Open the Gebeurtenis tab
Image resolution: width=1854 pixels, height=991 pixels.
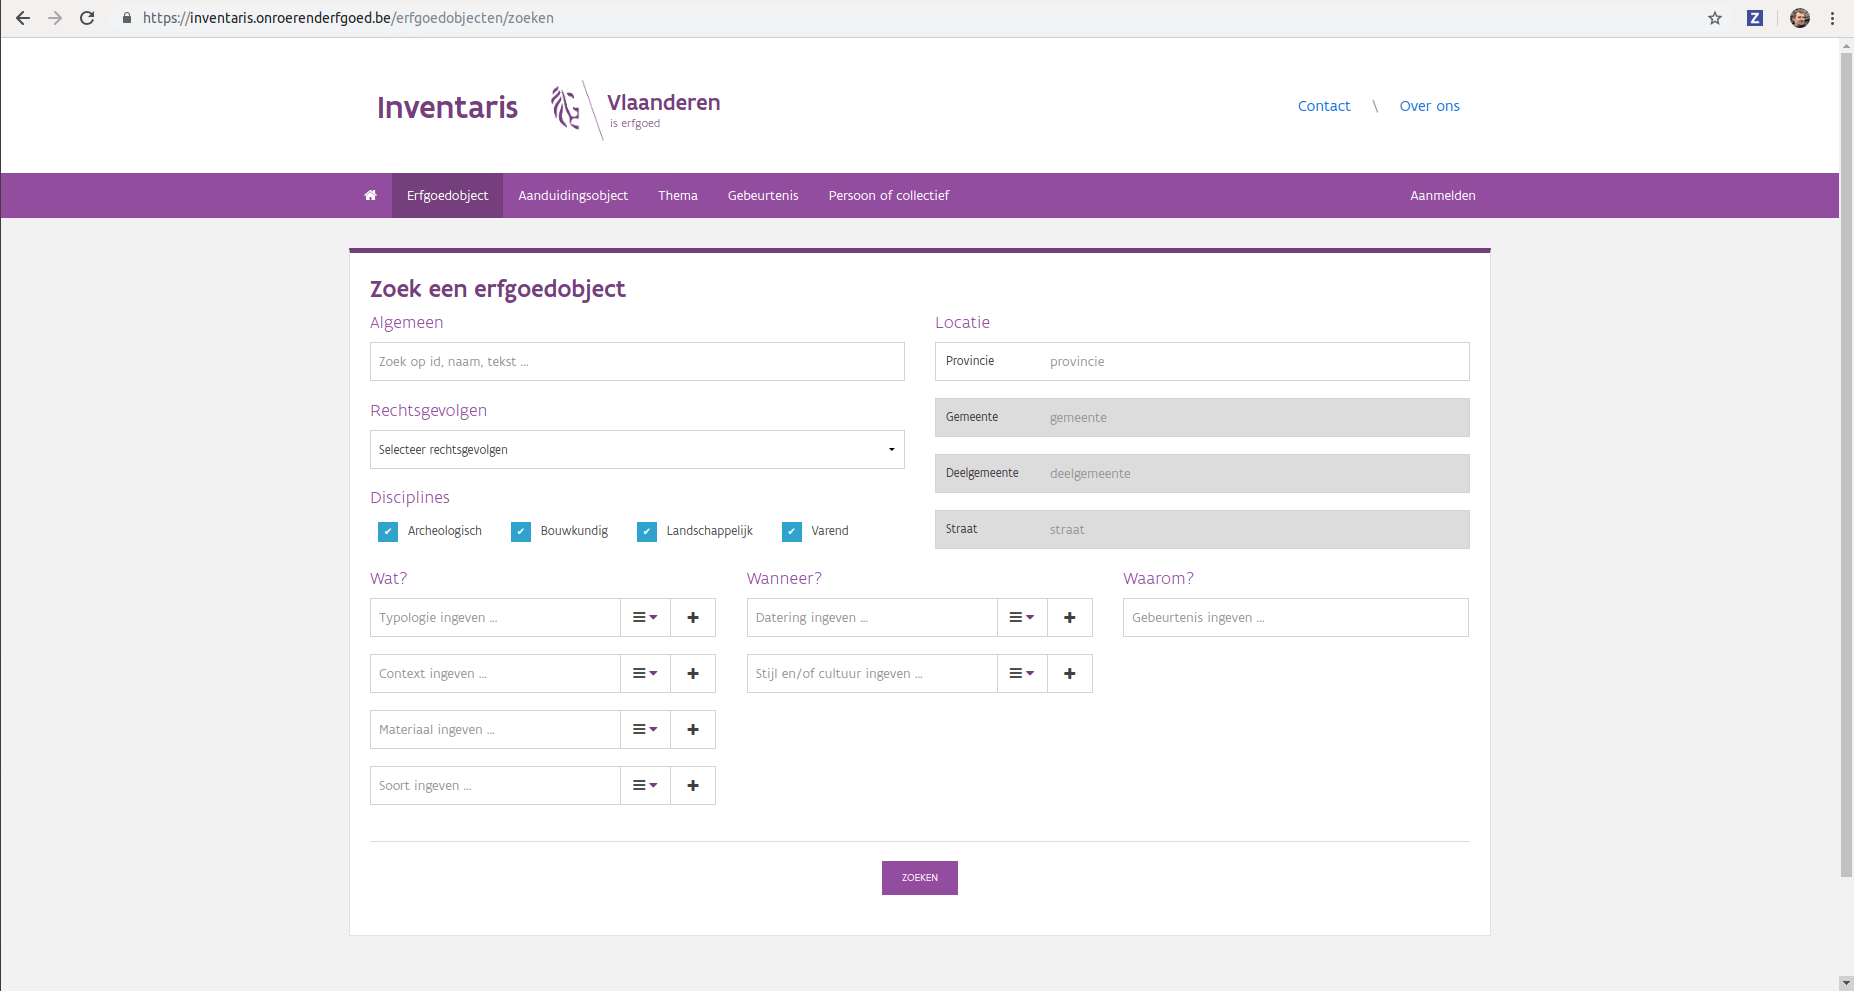coord(763,195)
